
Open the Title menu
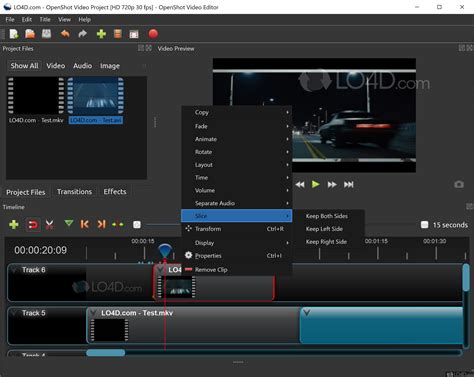pyautogui.click(x=45, y=20)
